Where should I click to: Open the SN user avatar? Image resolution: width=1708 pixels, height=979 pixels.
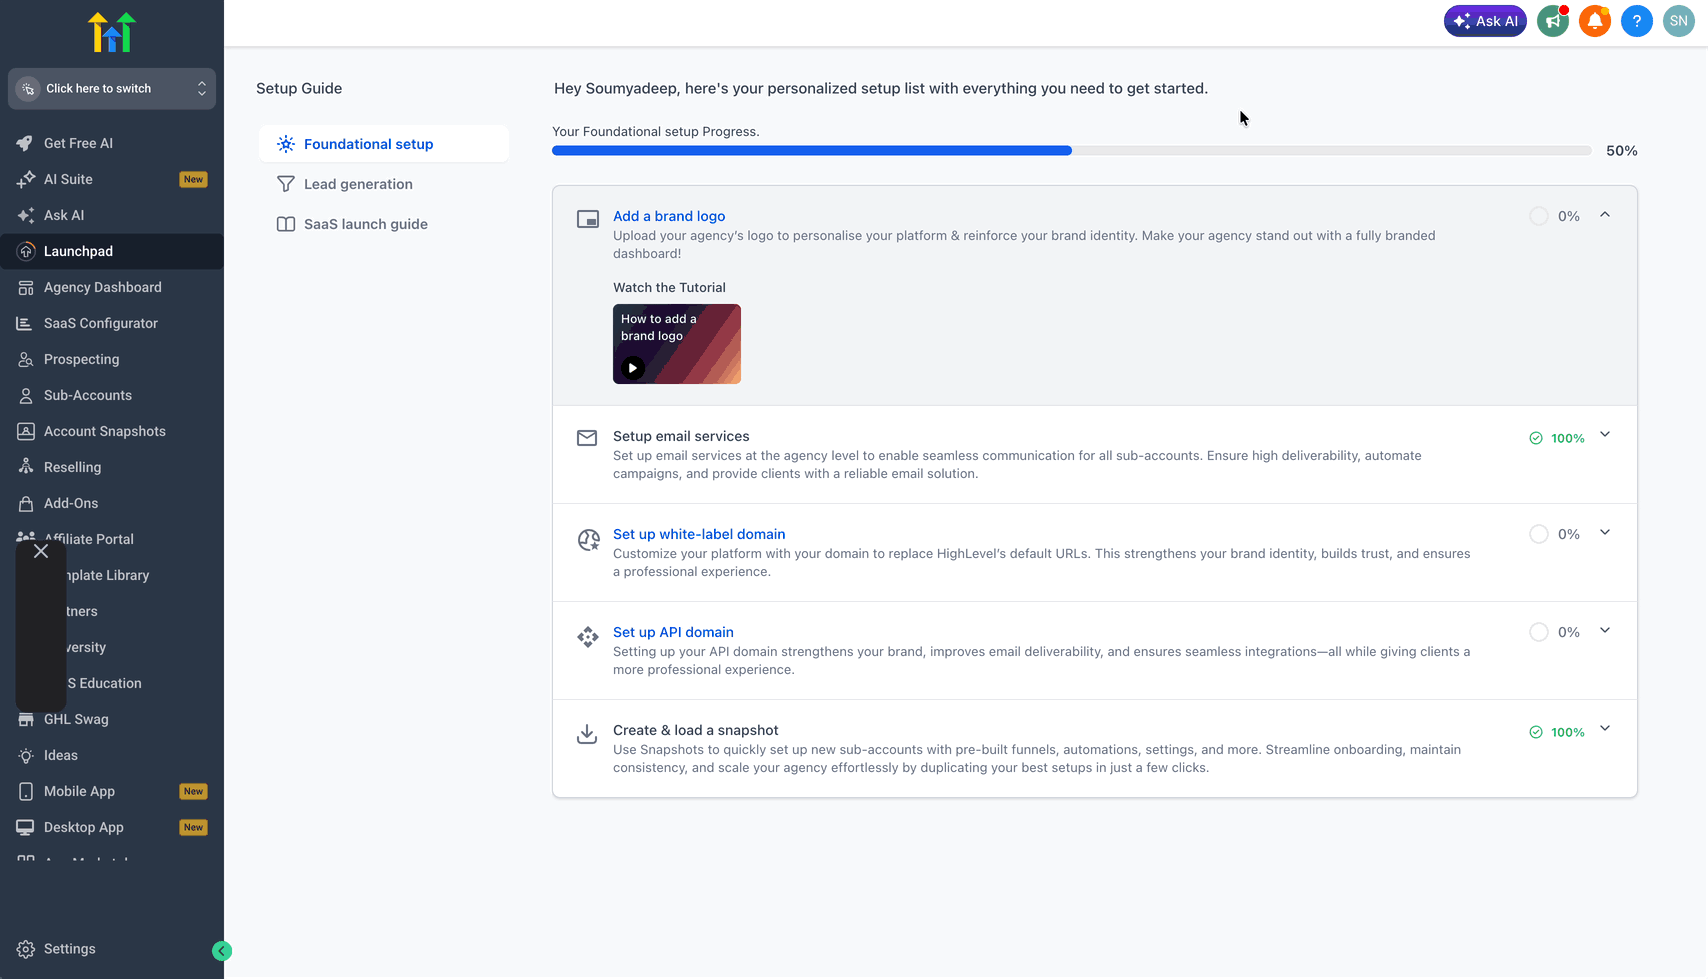pyautogui.click(x=1679, y=21)
